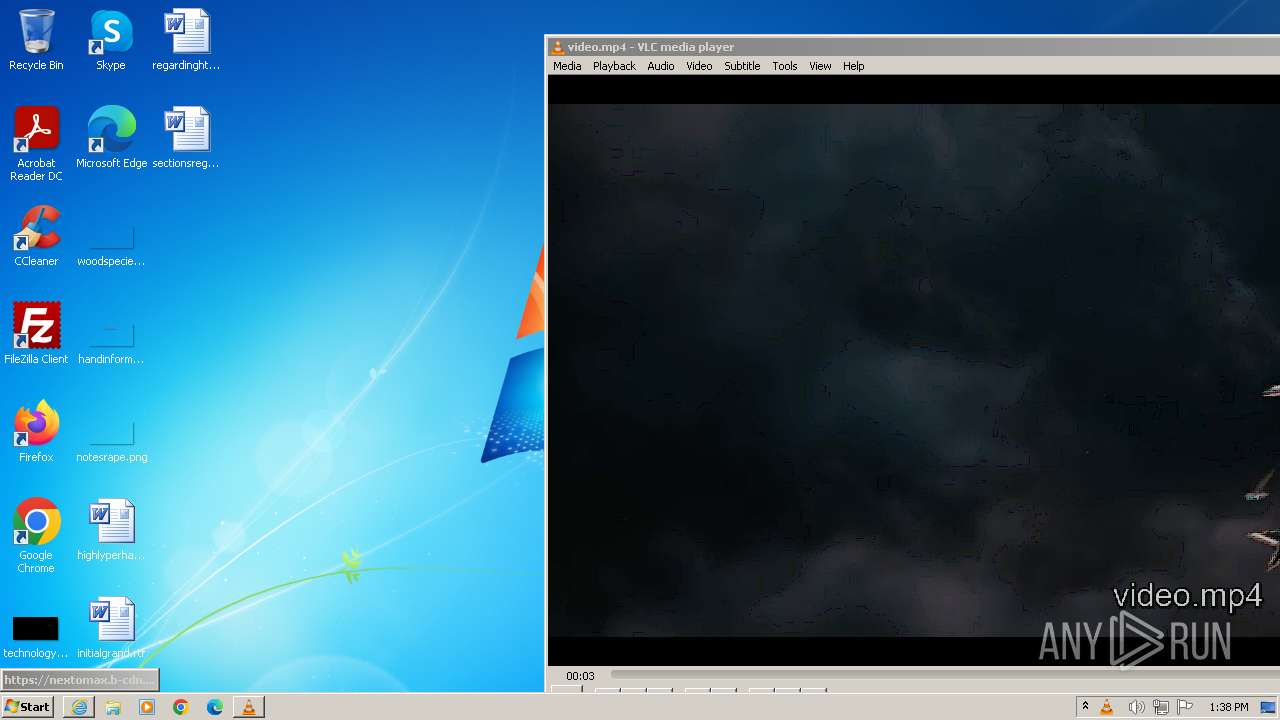Viewport: 1280px width, 720px height.
Task: Open the network tray icon
Action: tap(1160, 707)
